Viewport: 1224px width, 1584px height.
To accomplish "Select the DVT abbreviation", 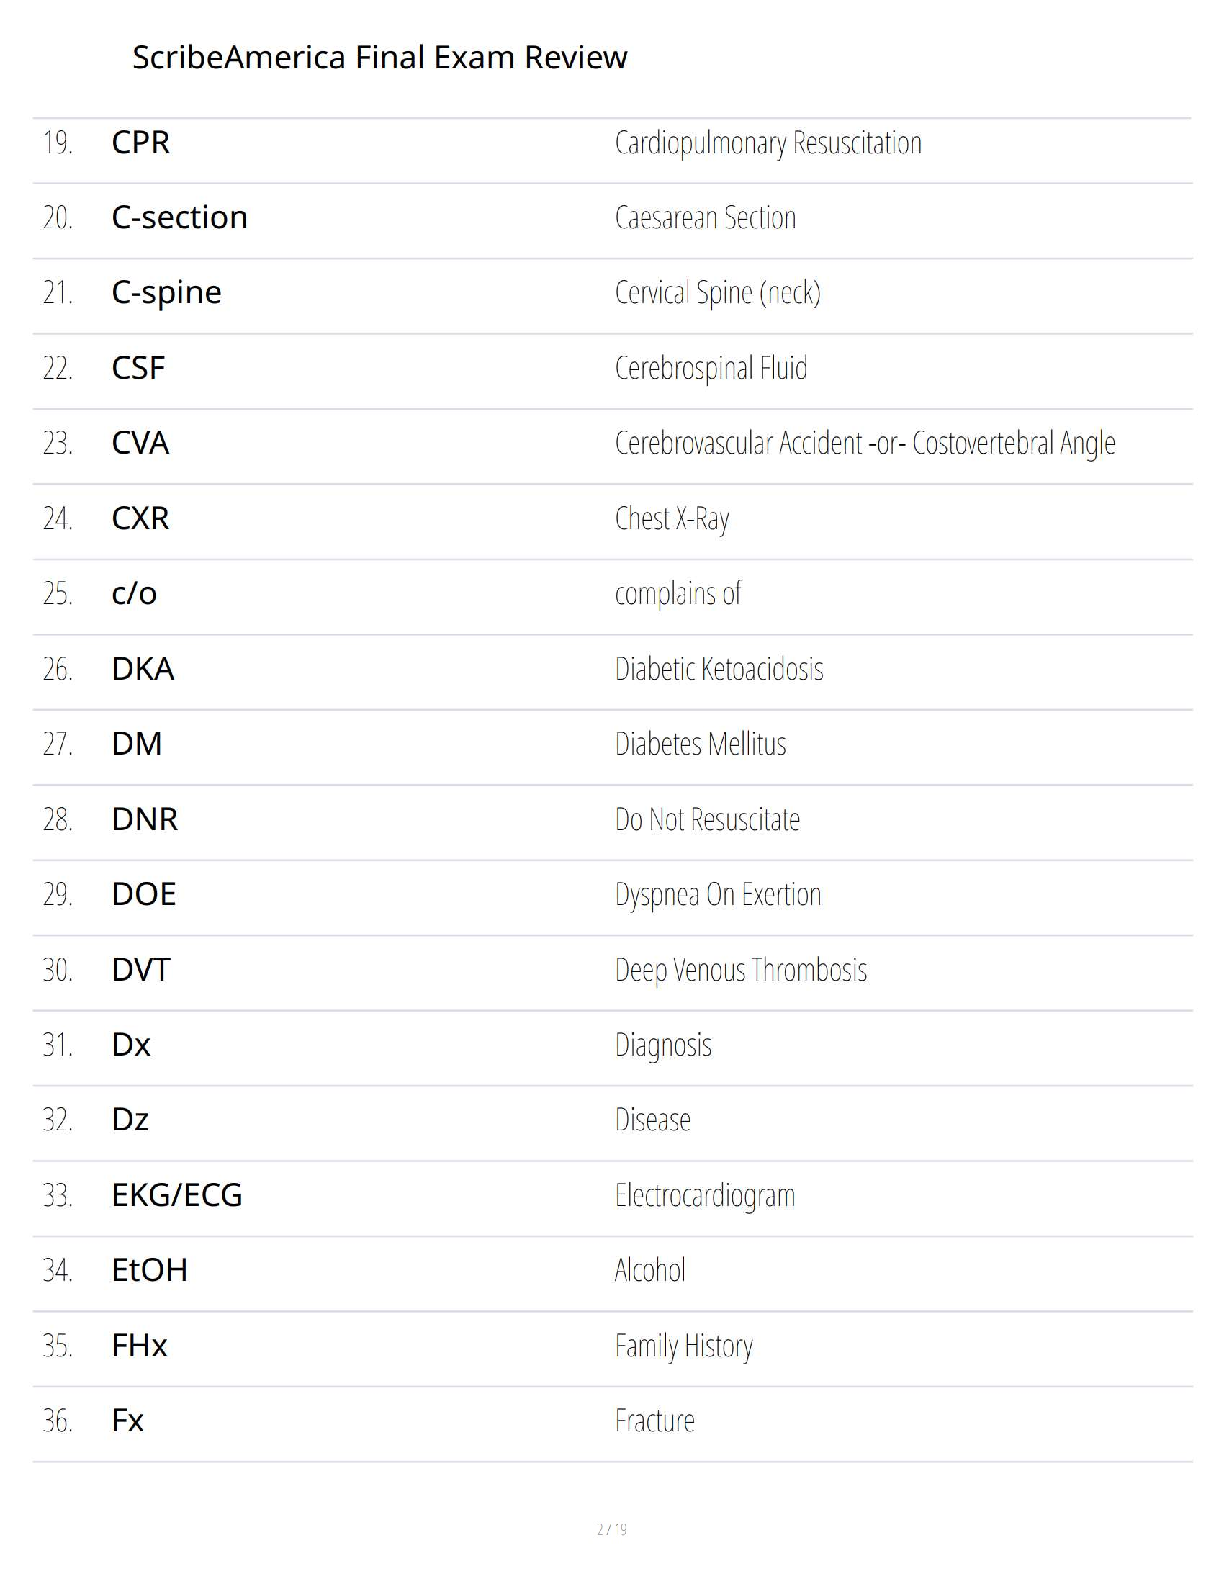I will point(141,970).
